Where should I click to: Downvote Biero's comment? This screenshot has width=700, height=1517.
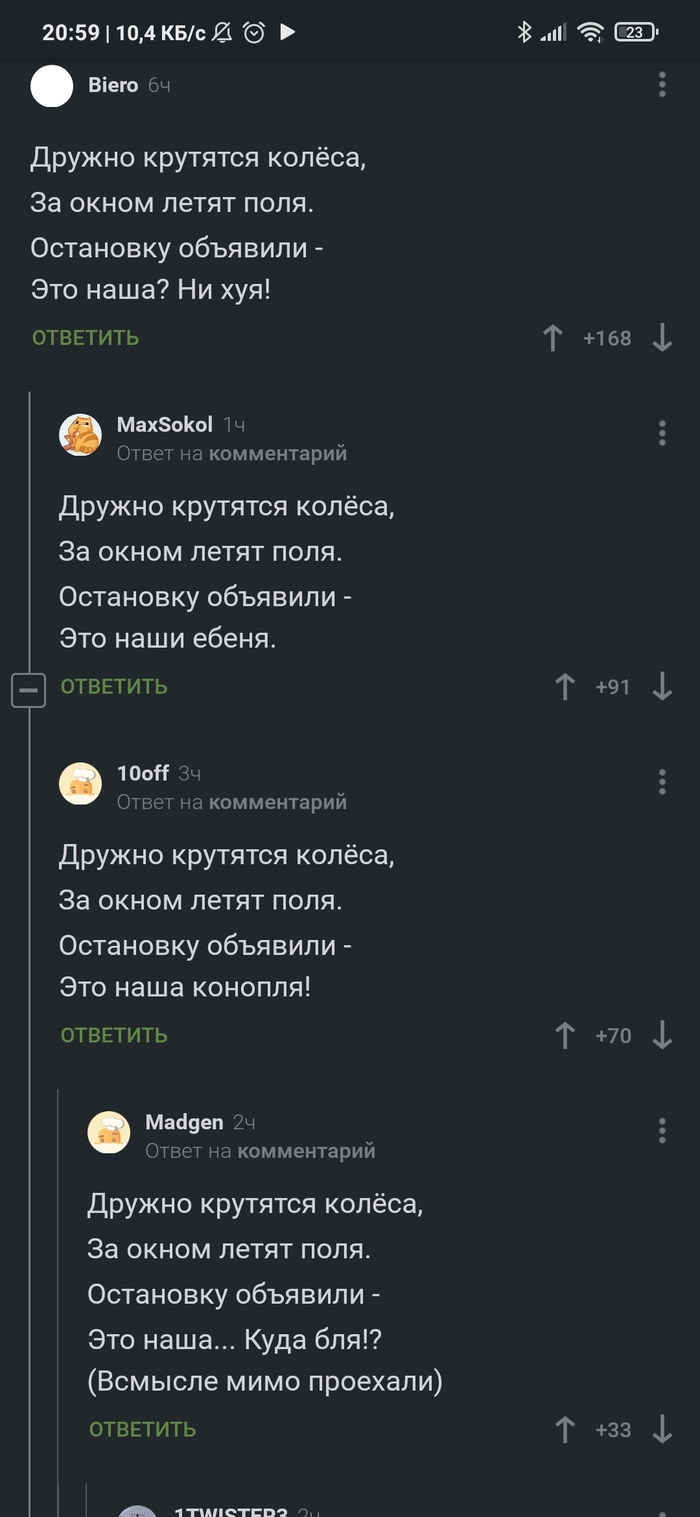tap(662, 338)
